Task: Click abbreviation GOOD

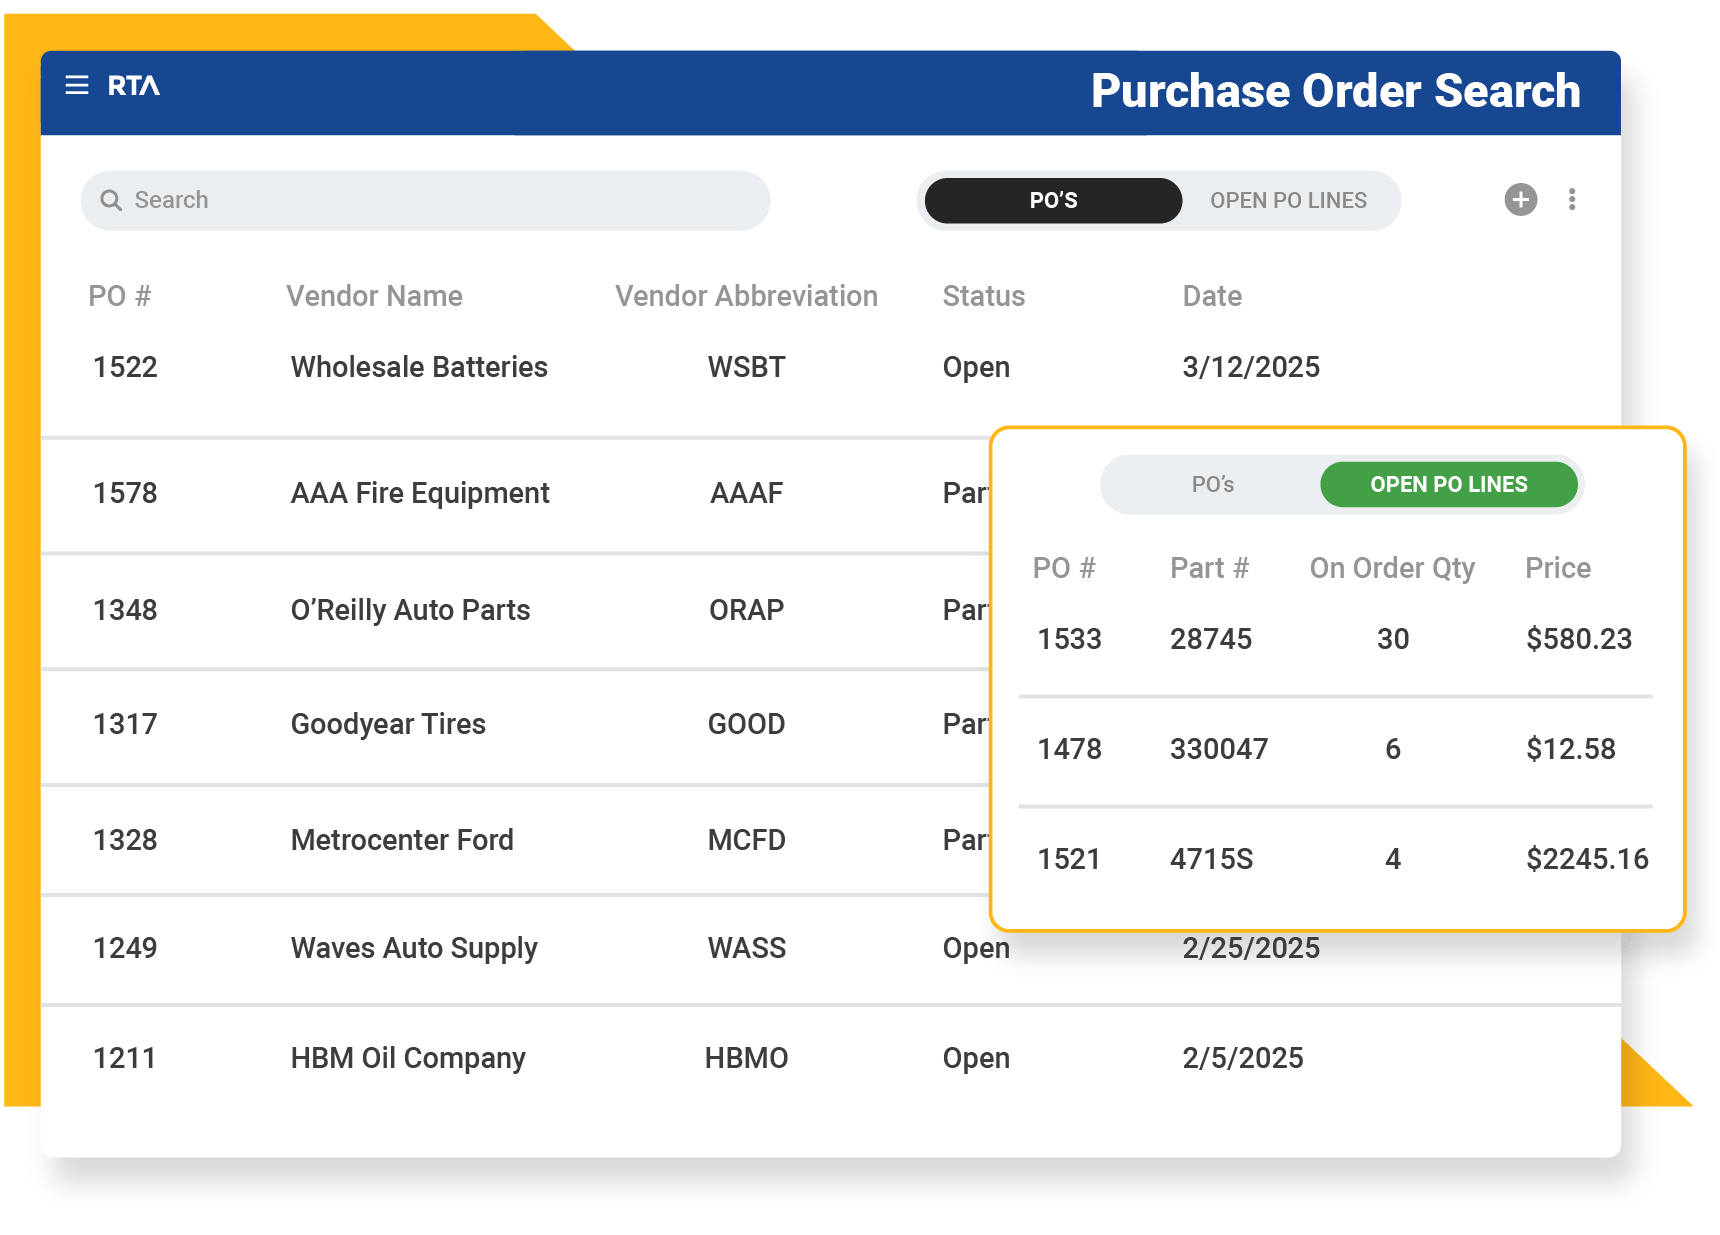Action: point(746,724)
